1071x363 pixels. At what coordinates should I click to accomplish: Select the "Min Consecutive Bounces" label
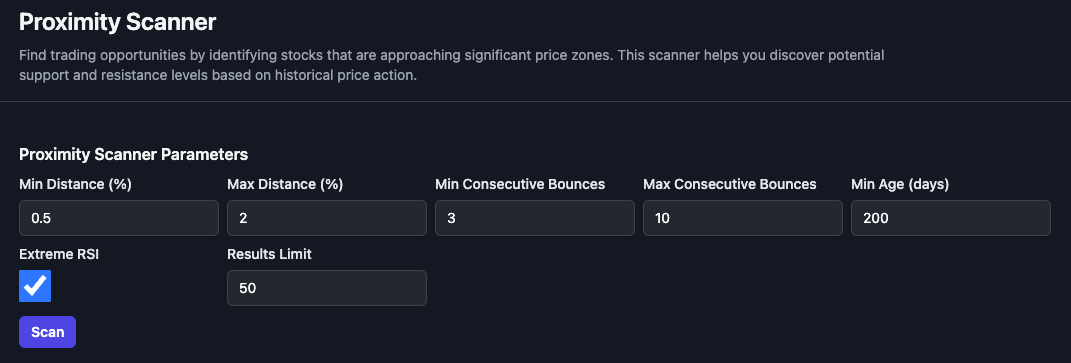pyautogui.click(x=520, y=184)
